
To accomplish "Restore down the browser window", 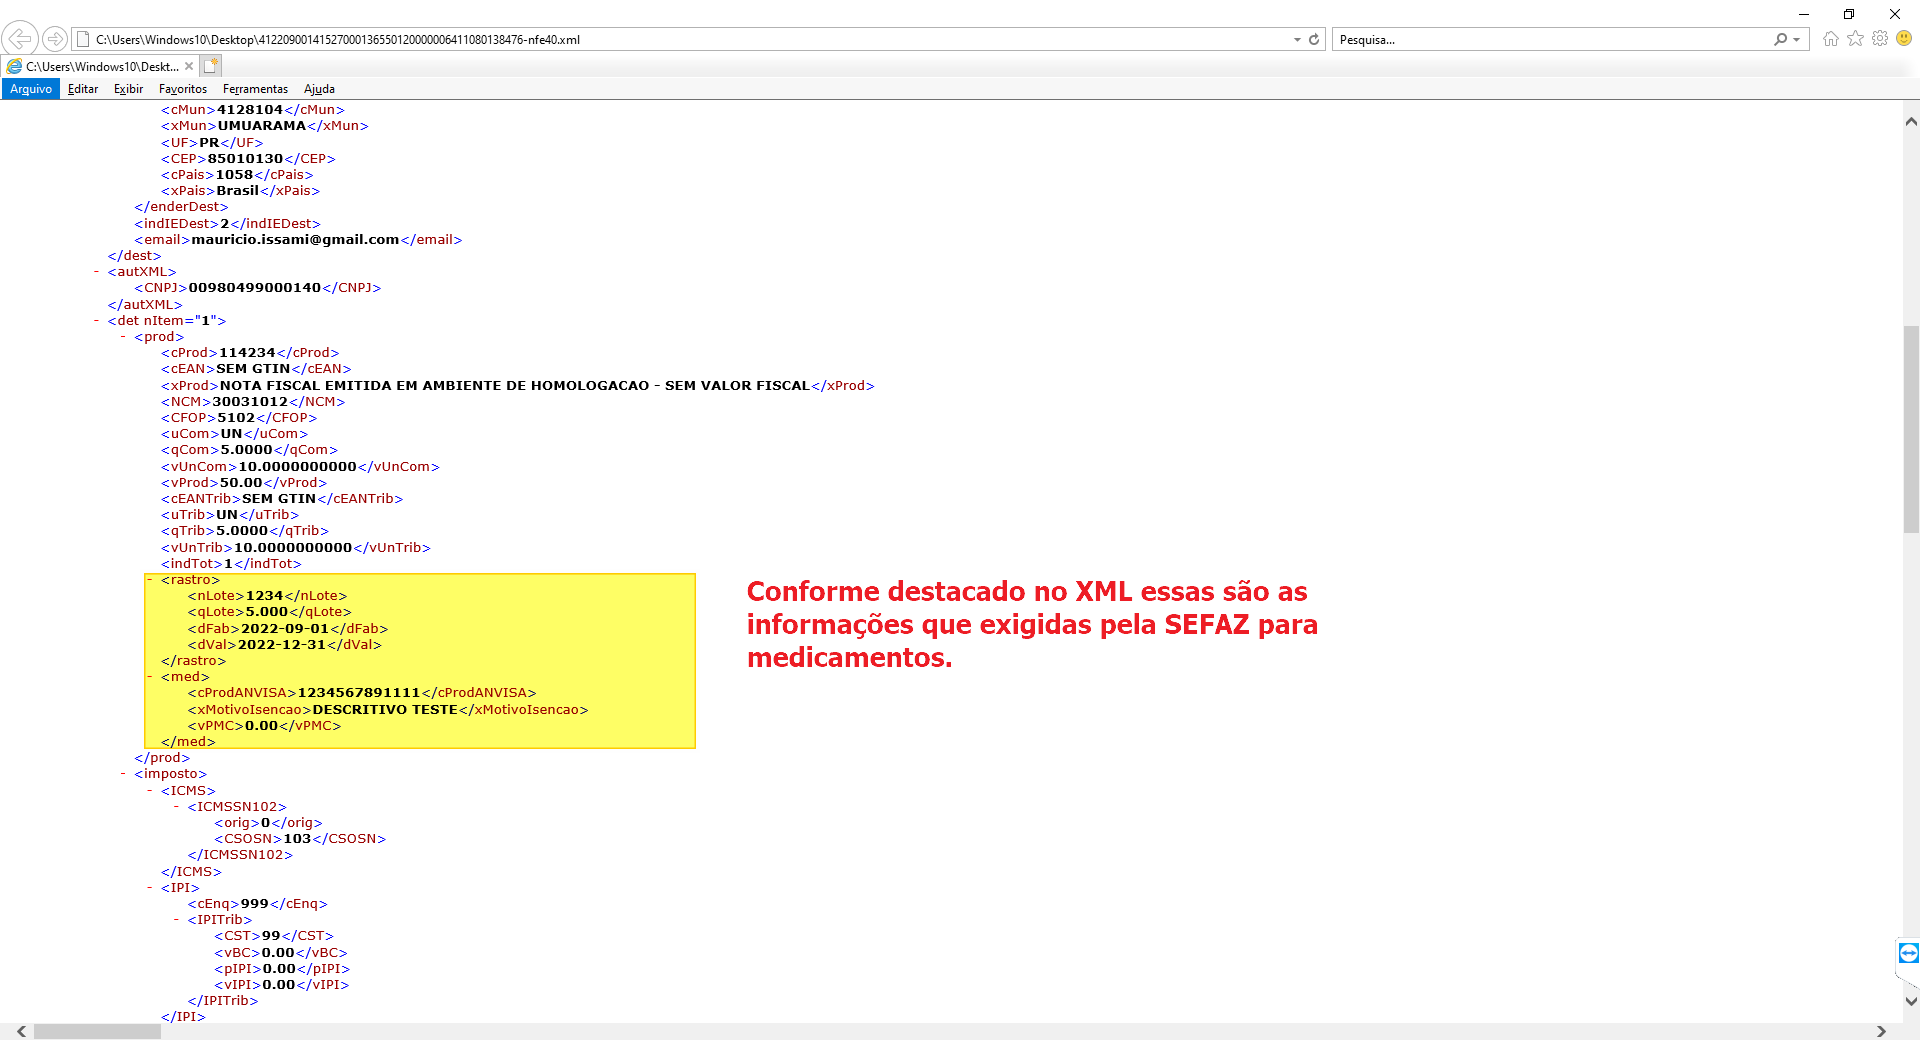I will click(x=1849, y=14).
